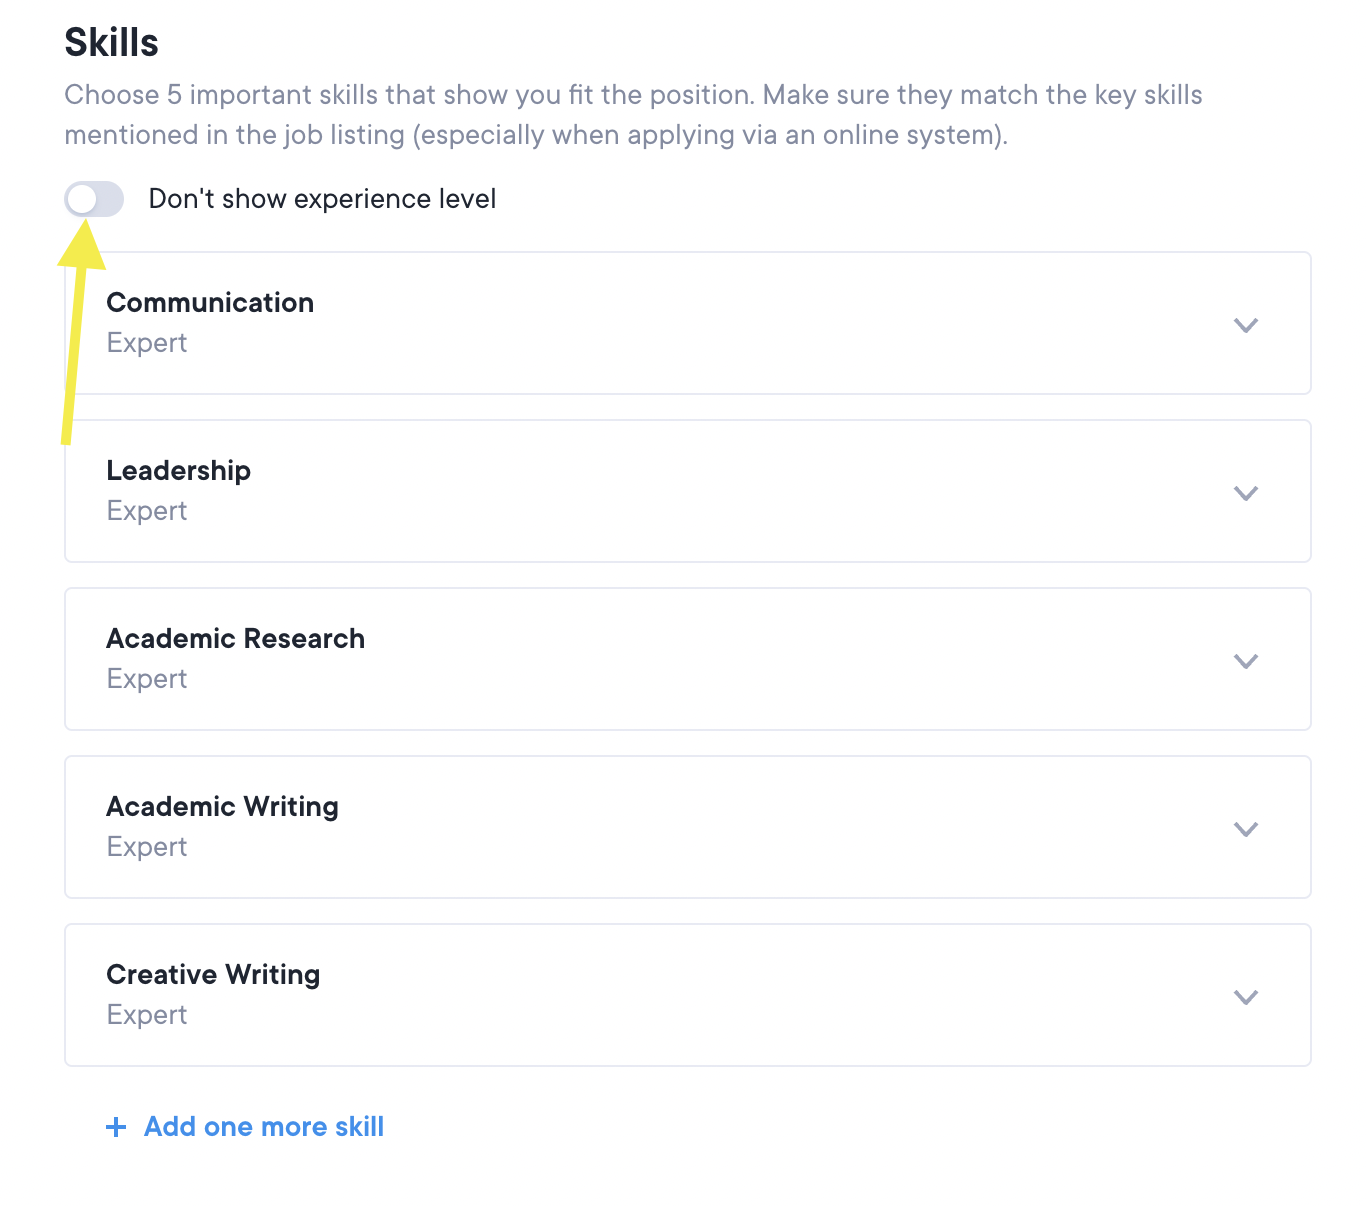Screen dimensions: 1366x1206
Task: Click the Expert level under Communication
Action: (x=147, y=343)
